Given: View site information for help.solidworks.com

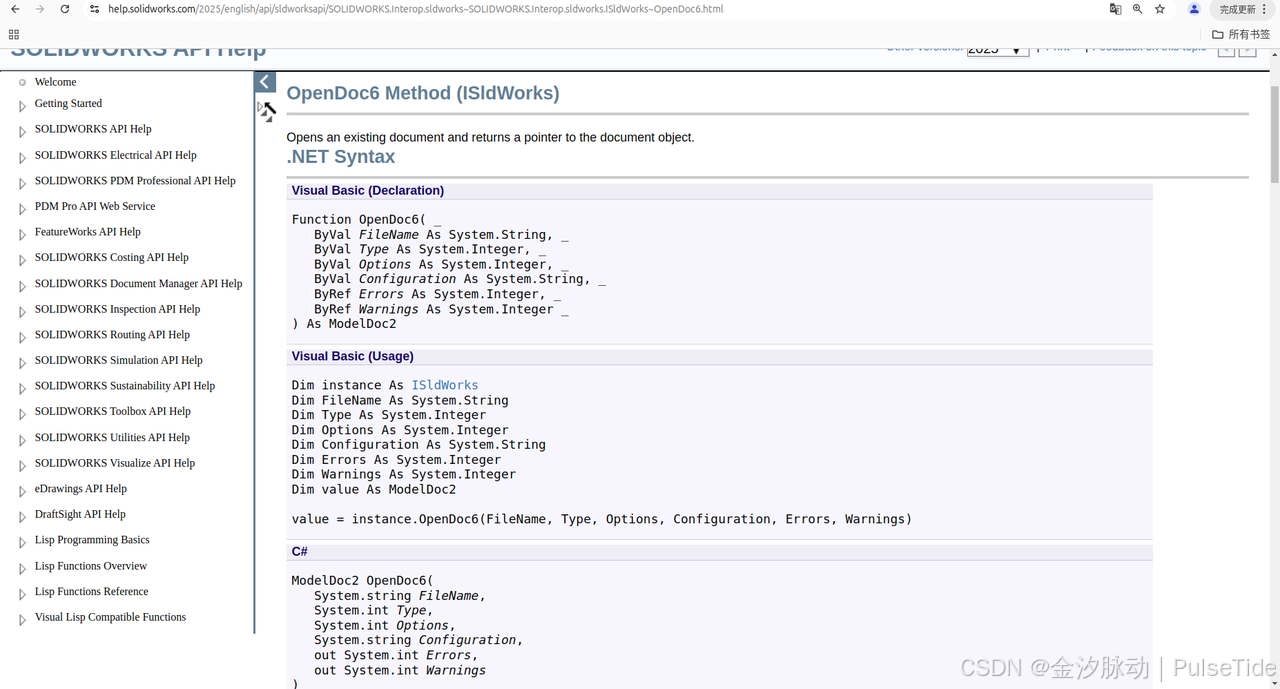Looking at the screenshot, I should coord(94,9).
